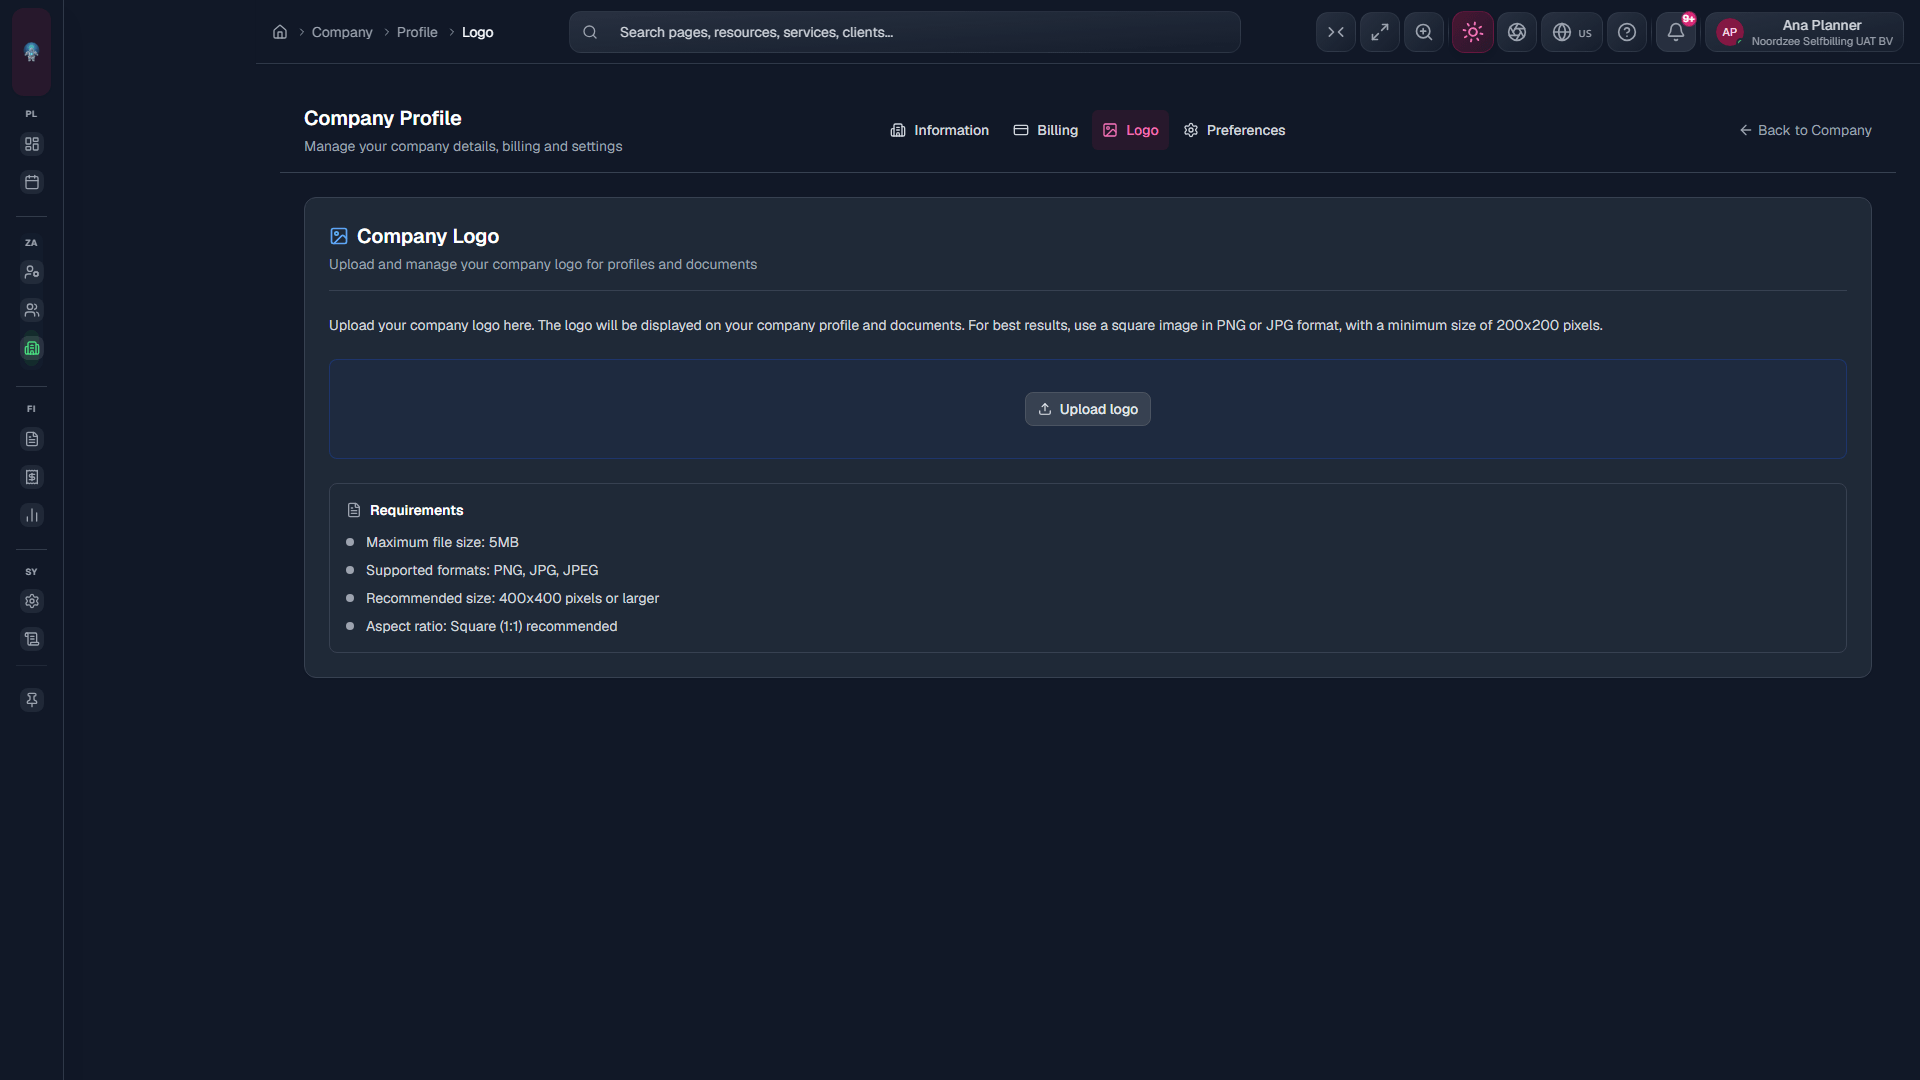Click the search magnifier icon in search bar
Viewport: 1920px width, 1080px height.
[x=590, y=32]
